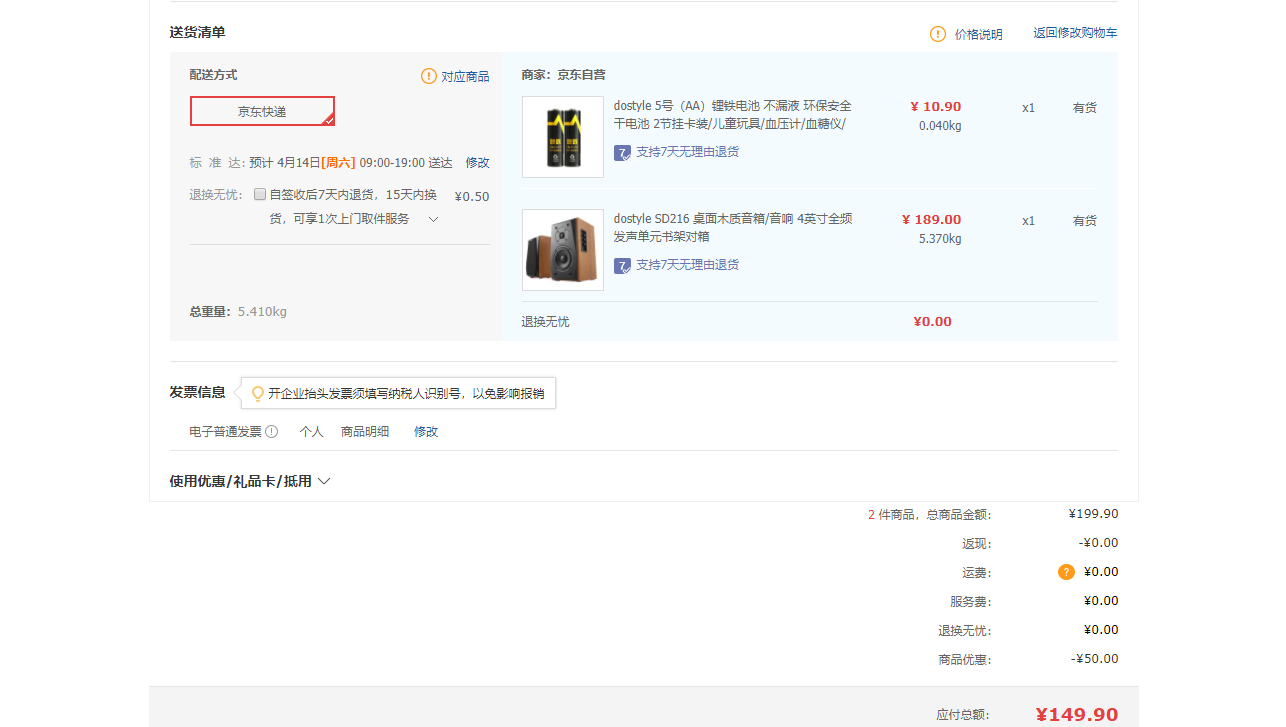Click the info icon next to 电子普通发票

272,432
